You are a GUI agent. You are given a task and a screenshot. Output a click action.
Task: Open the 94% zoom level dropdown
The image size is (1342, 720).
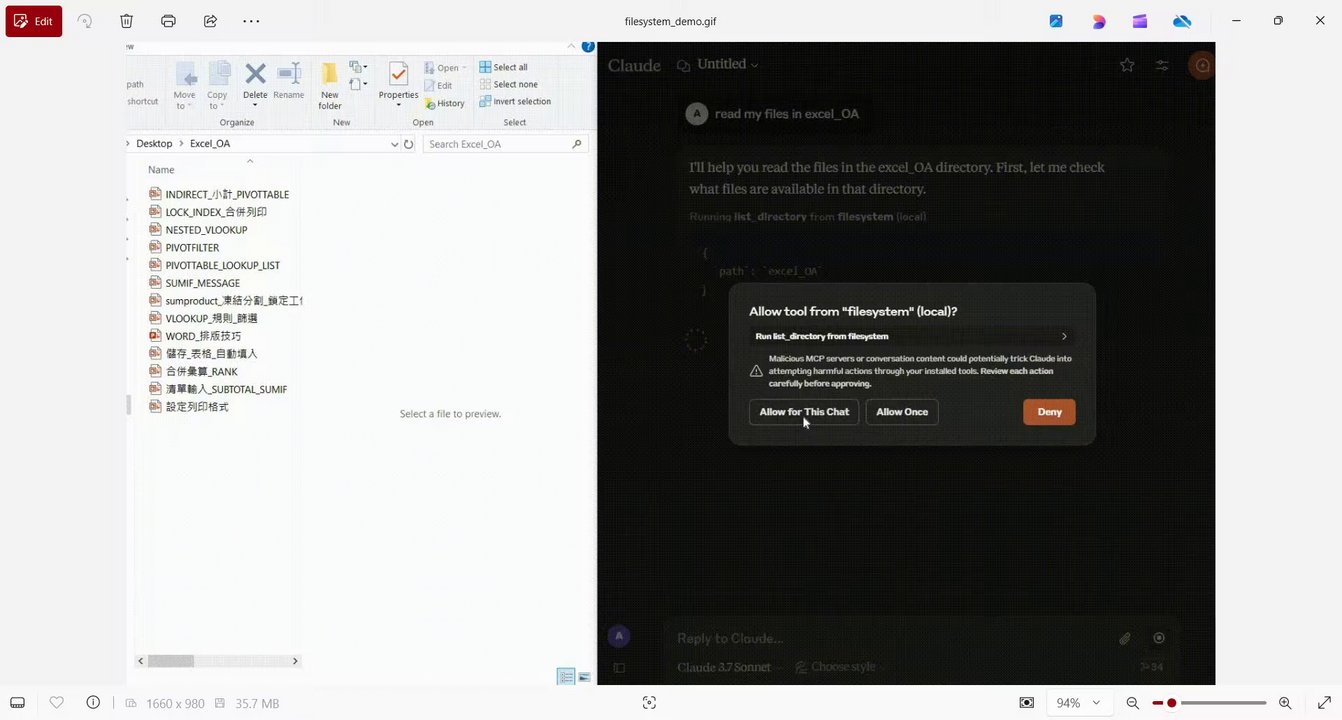(x=1078, y=703)
